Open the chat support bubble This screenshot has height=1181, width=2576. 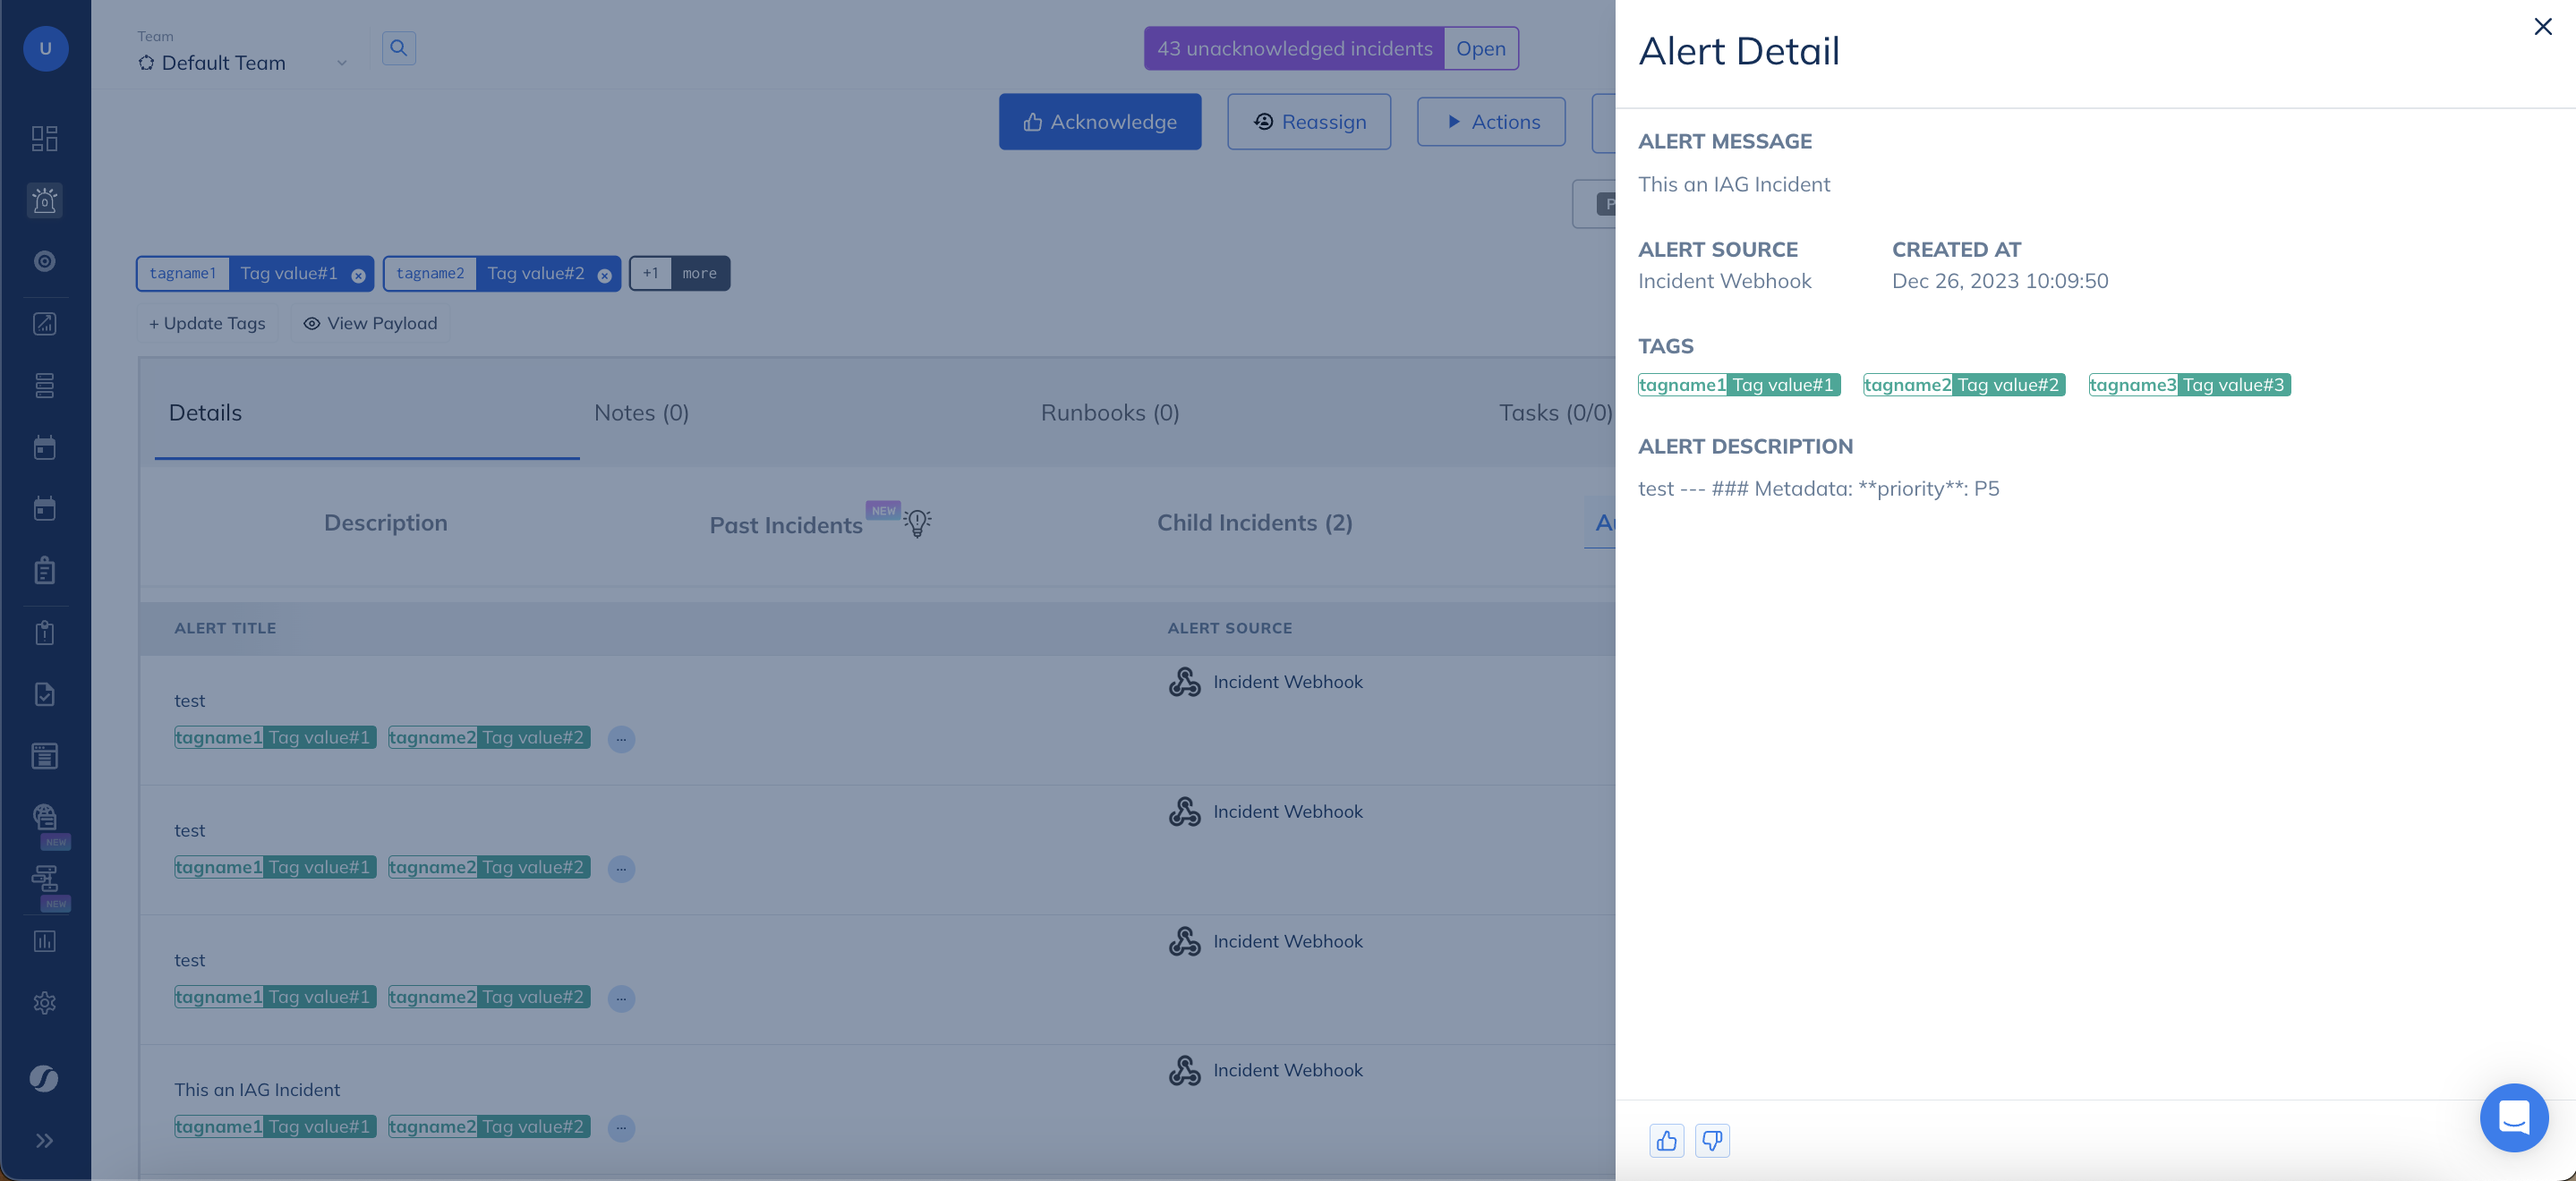(2513, 1117)
